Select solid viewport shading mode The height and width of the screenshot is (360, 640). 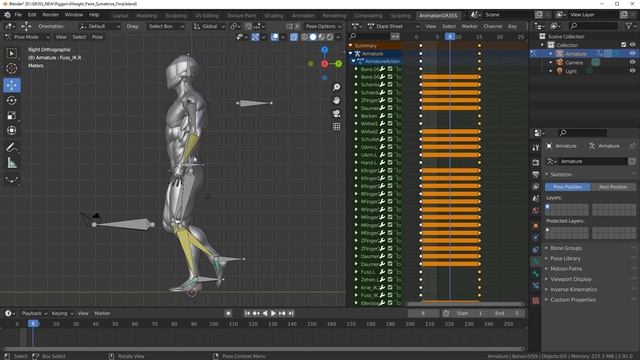click(x=313, y=37)
